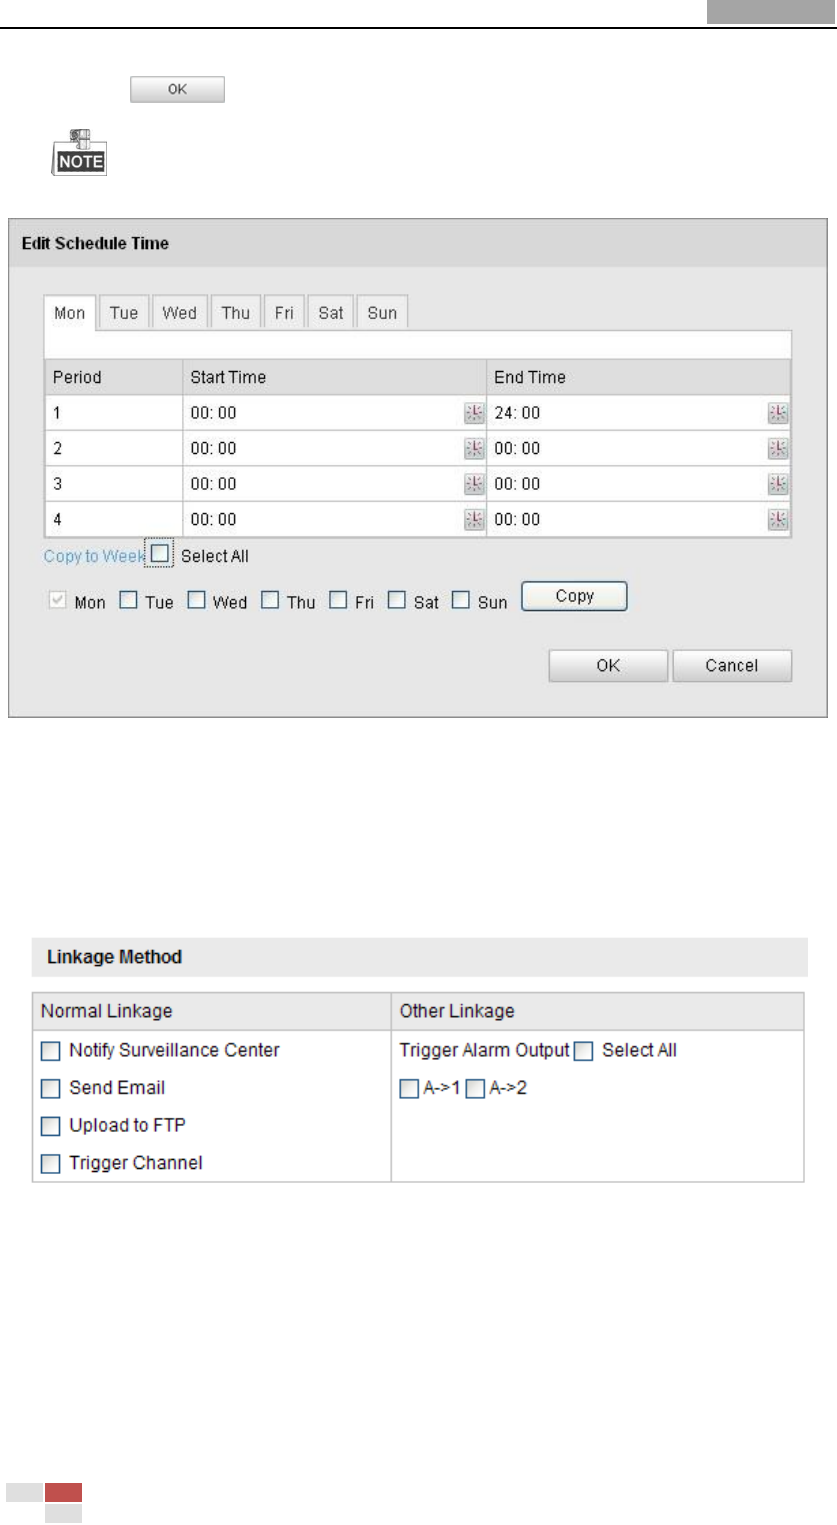
Task: Edit Period 2 start time field
Action: tap(334, 449)
